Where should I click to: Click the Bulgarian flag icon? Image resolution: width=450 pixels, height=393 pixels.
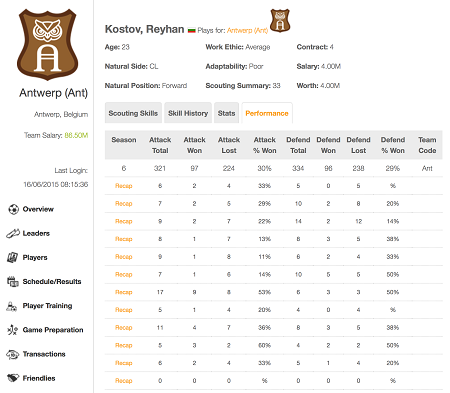click(191, 30)
